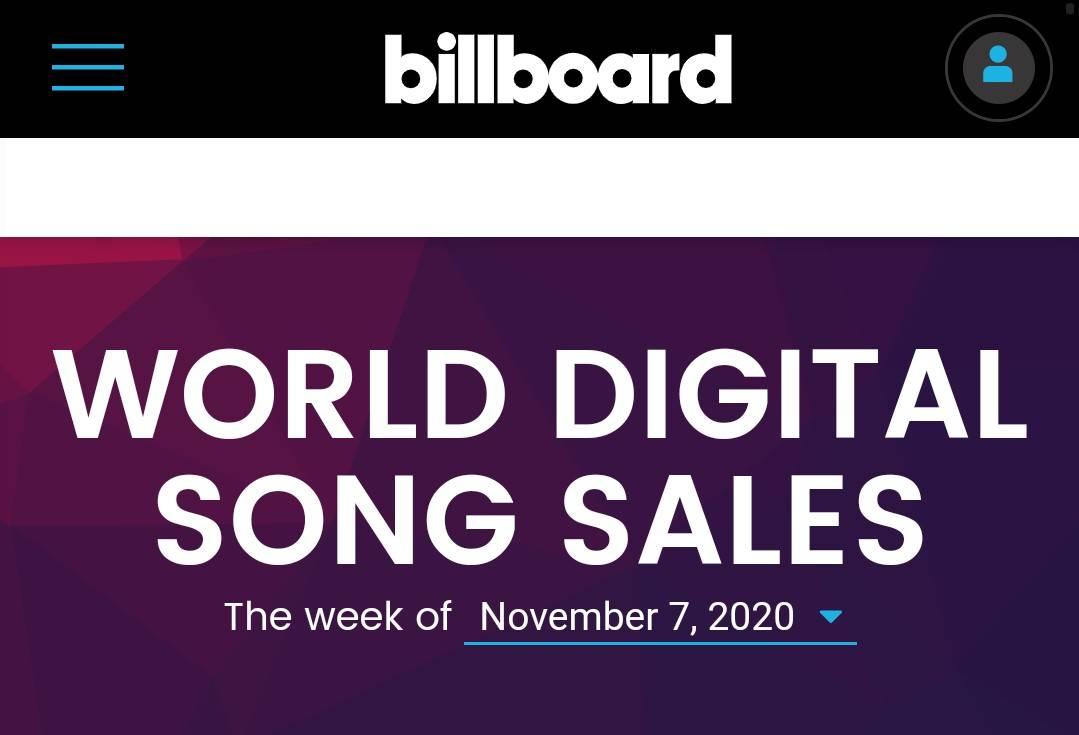The height and width of the screenshot is (735, 1079).
Task: Click the blank white banner area
Action: (x=540, y=187)
